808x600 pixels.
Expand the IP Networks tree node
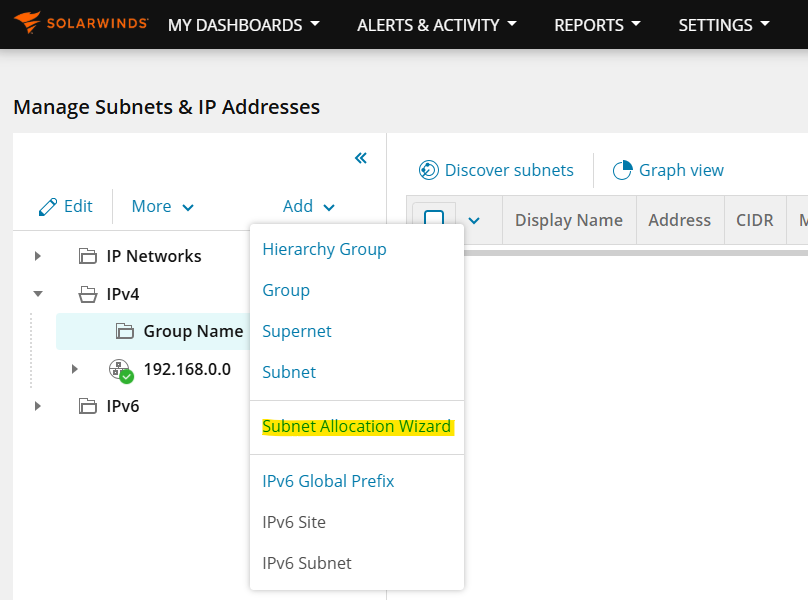tap(37, 255)
